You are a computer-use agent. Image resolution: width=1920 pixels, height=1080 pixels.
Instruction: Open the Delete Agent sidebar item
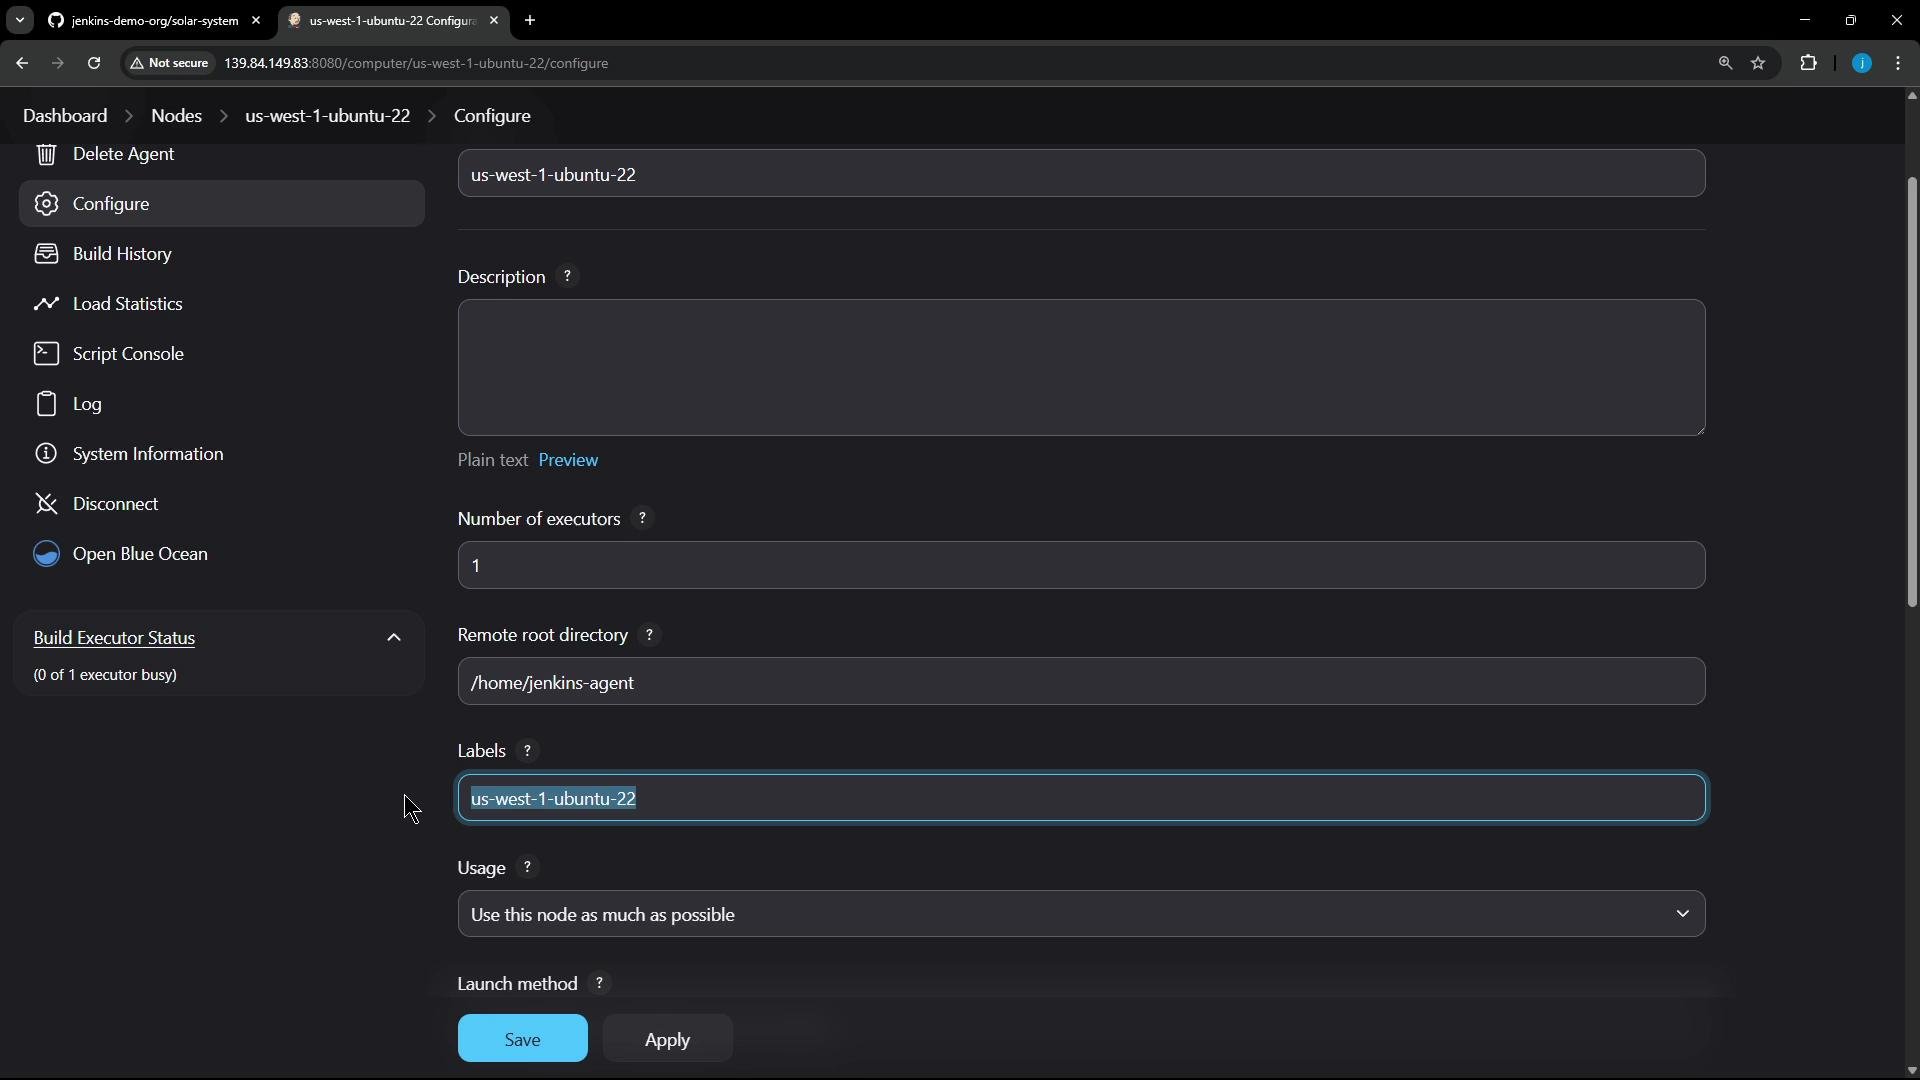point(222,154)
